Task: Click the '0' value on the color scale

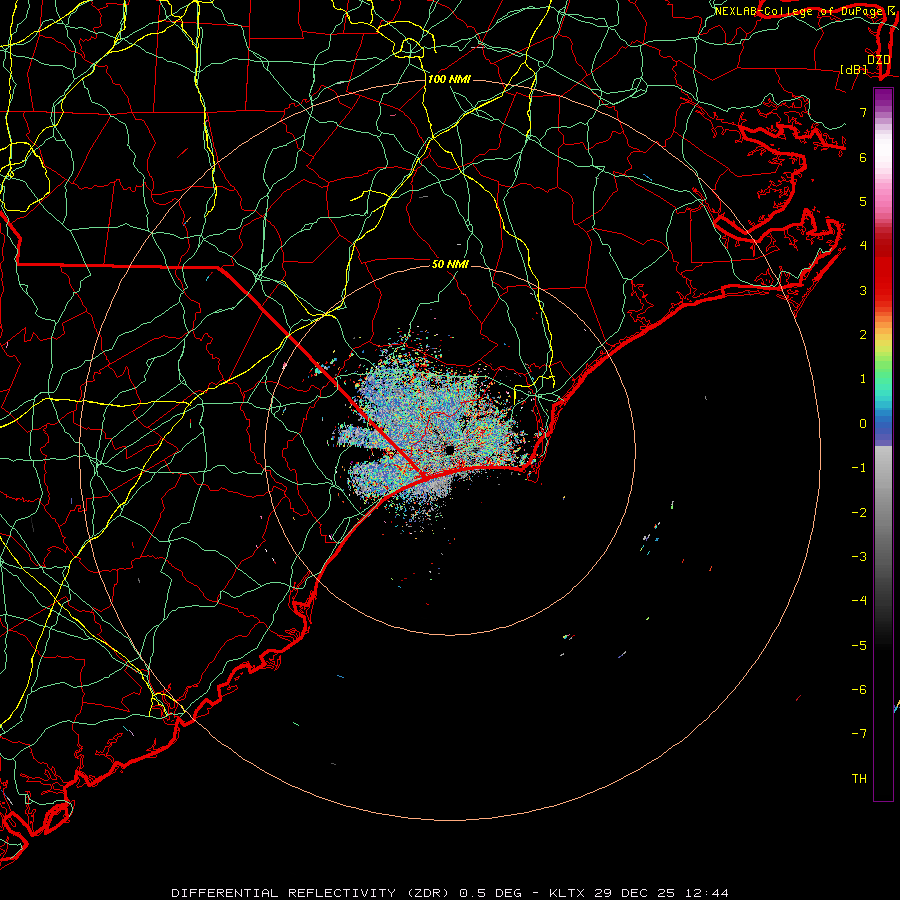Action: pos(863,424)
